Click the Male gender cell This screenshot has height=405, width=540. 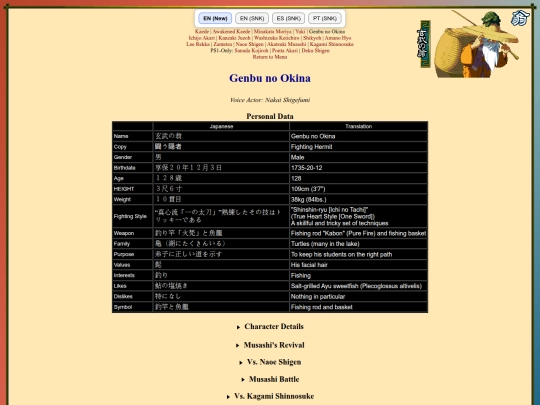pos(359,157)
